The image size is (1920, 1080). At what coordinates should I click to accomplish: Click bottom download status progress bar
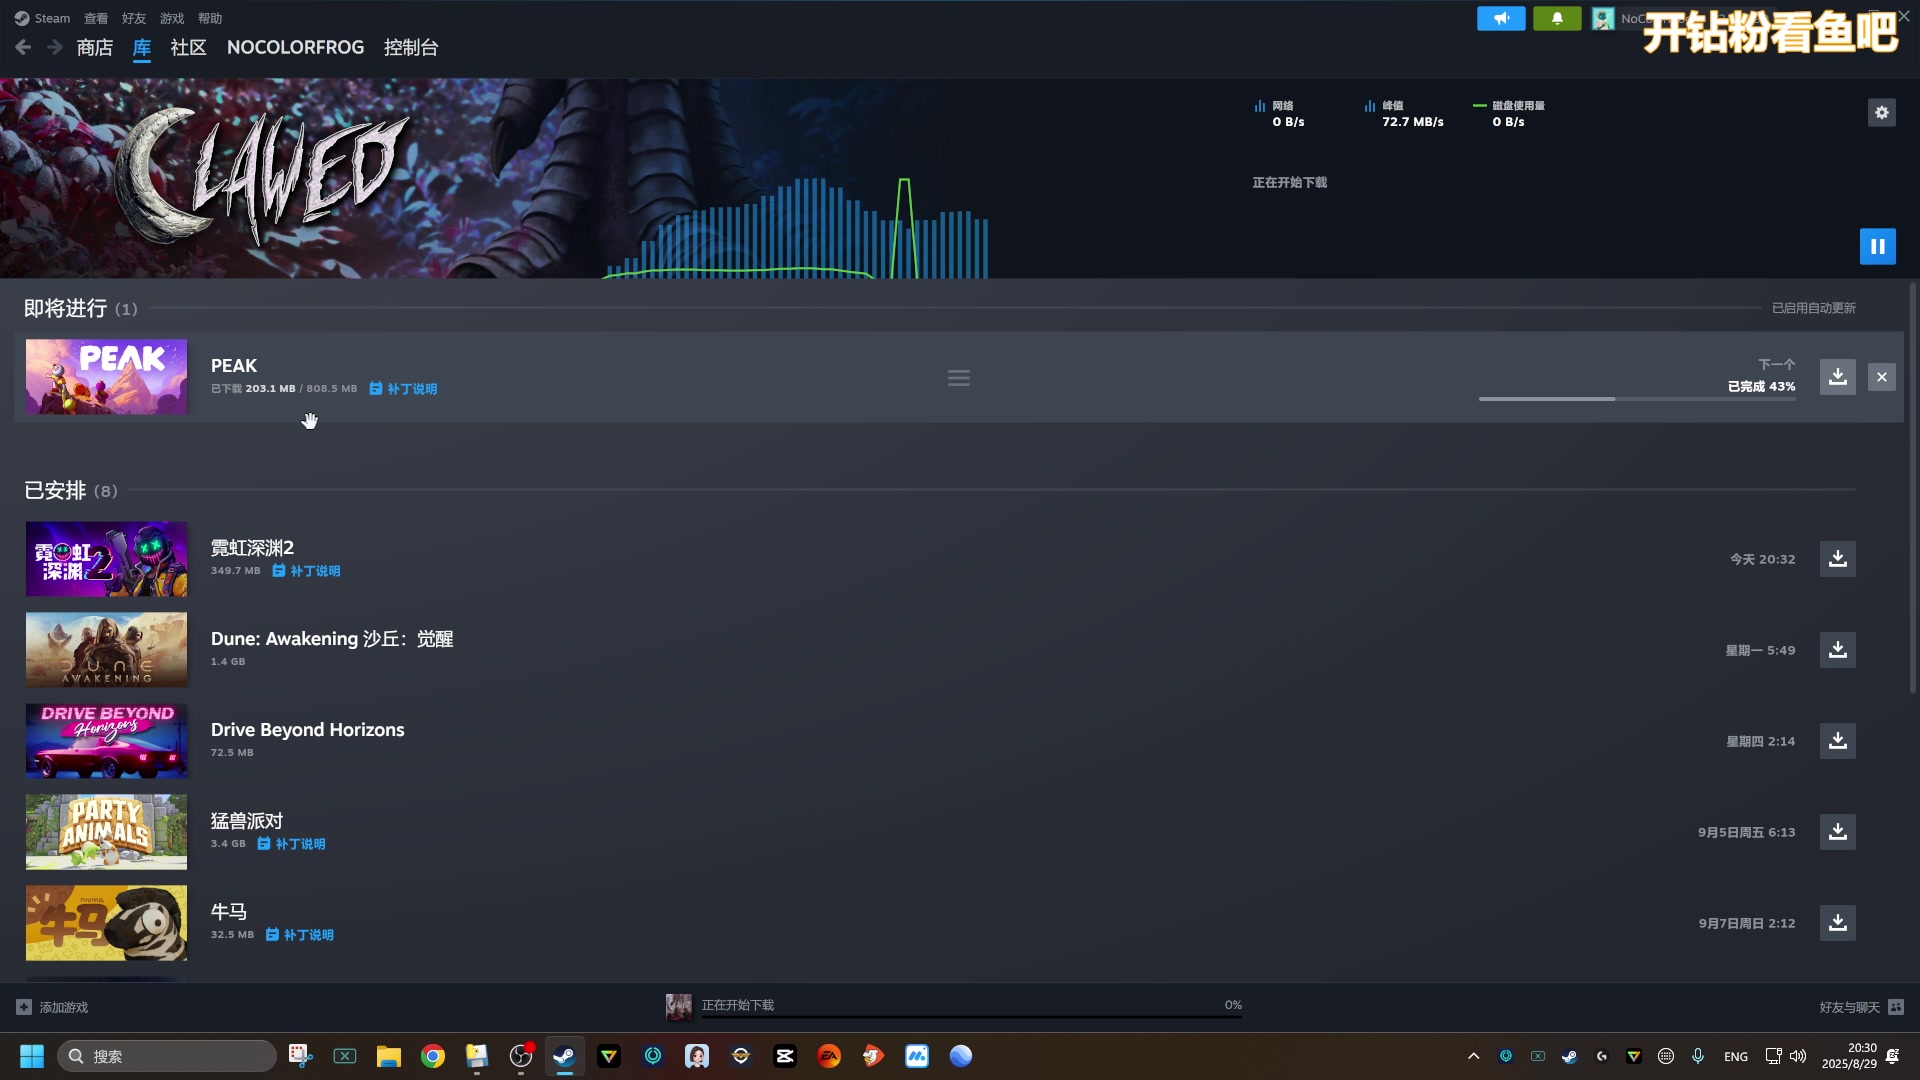pyautogui.click(x=971, y=1016)
